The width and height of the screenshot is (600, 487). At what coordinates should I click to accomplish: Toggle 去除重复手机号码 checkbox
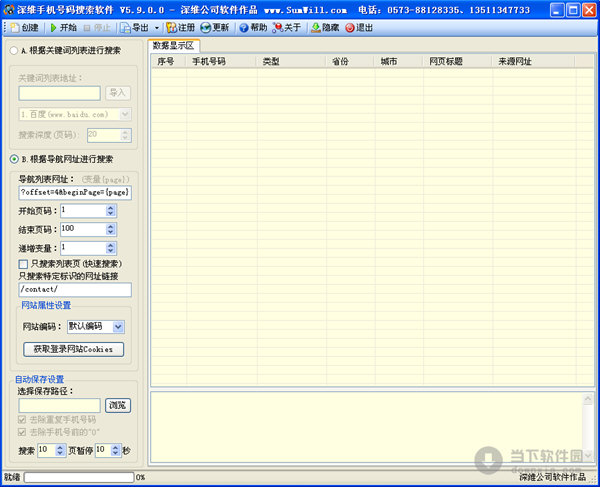click(x=22, y=420)
